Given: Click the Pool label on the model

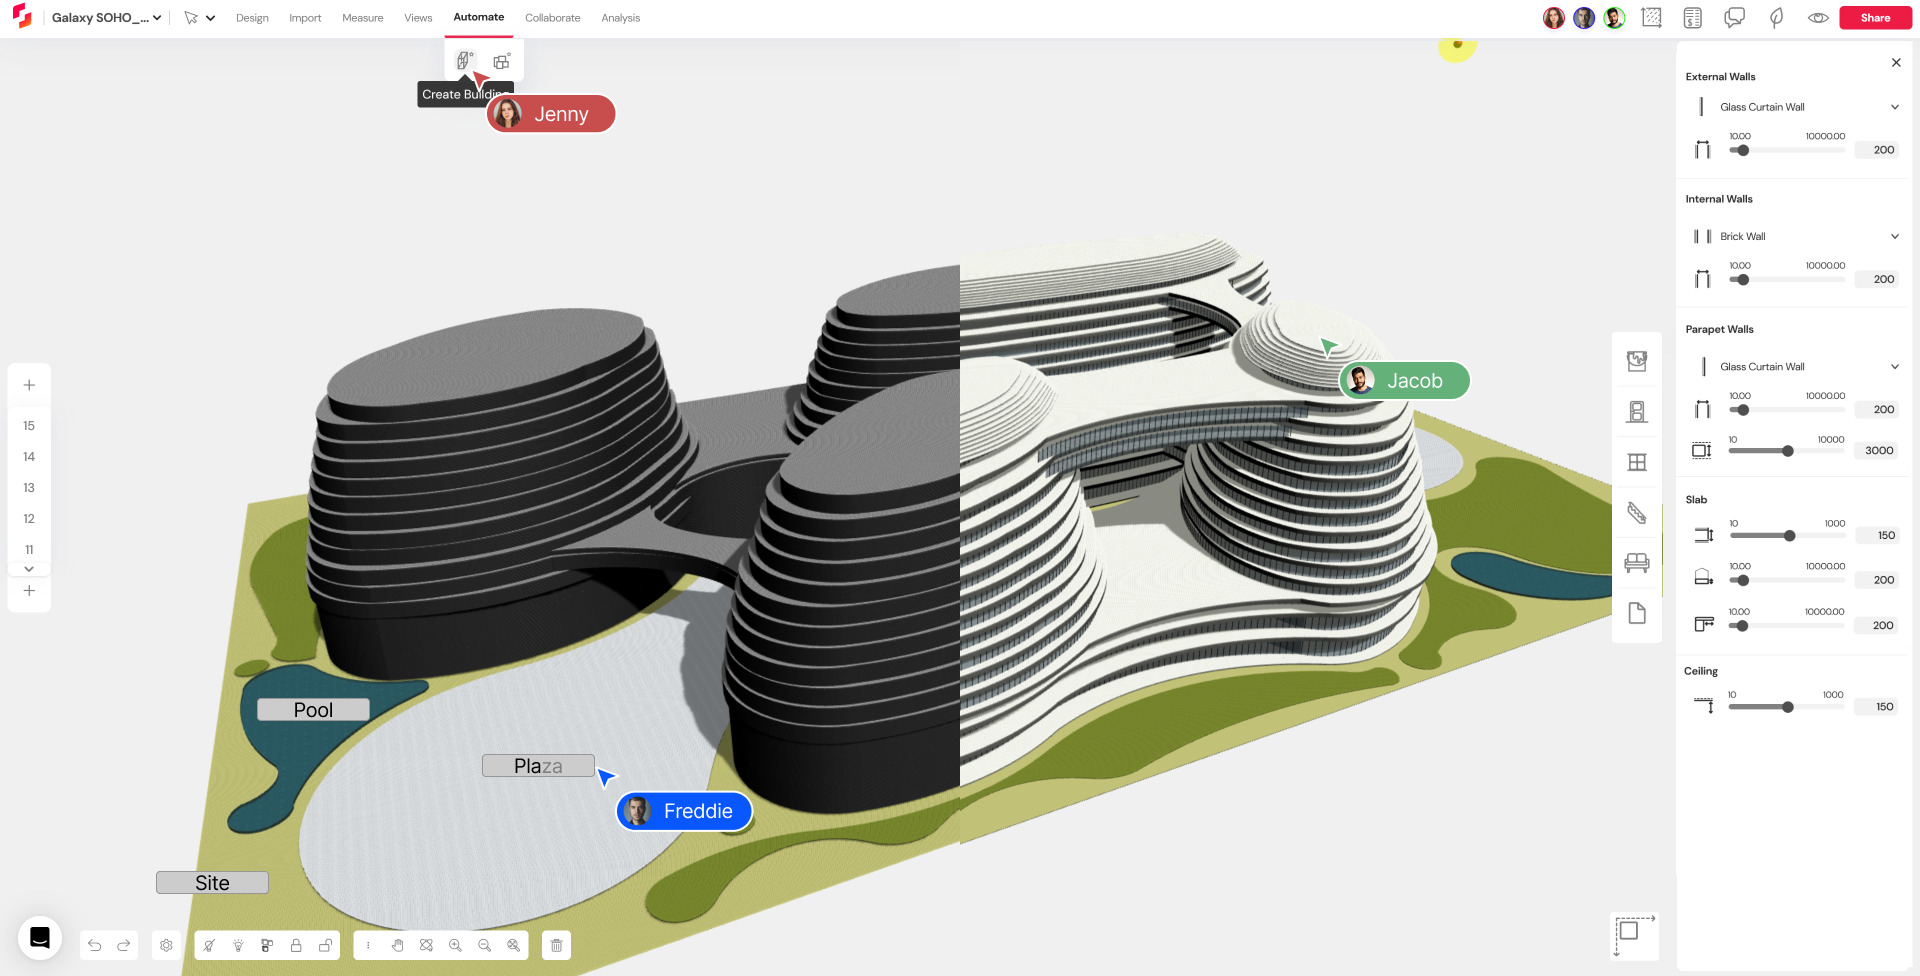Looking at the screenshot, I should coord(313,709).
